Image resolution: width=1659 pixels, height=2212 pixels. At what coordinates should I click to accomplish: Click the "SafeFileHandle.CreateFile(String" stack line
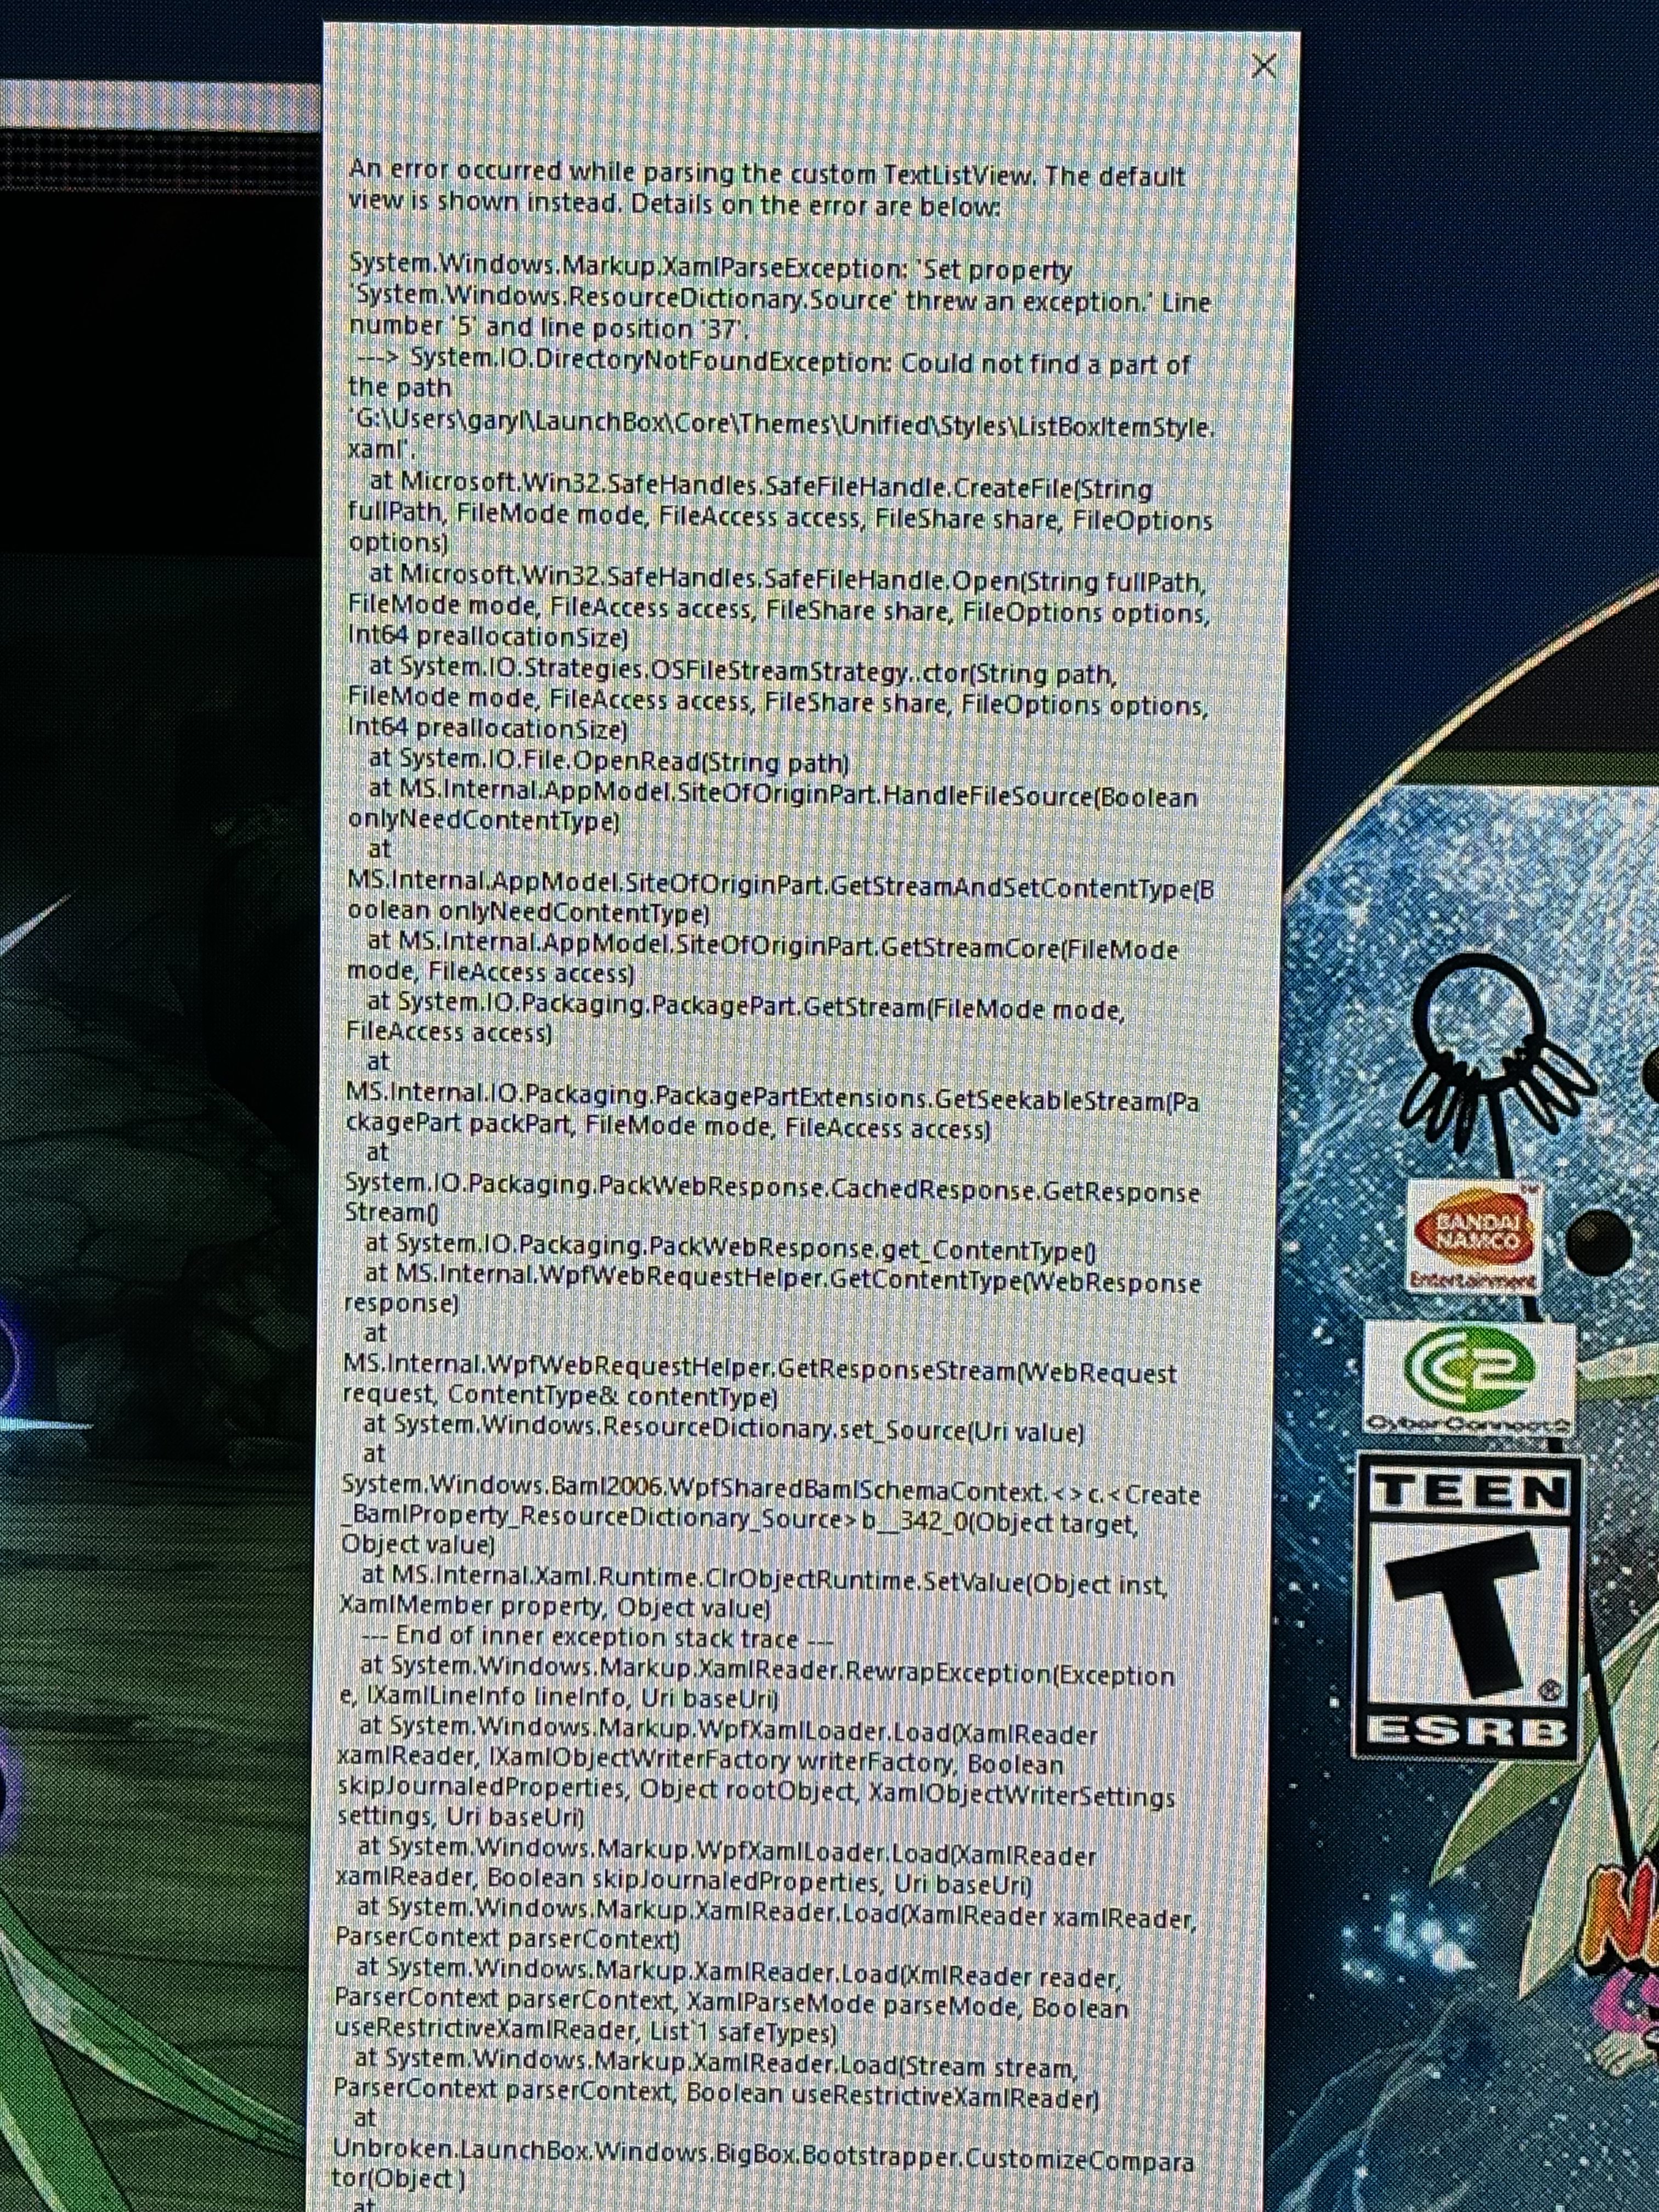tap(761, 486)
